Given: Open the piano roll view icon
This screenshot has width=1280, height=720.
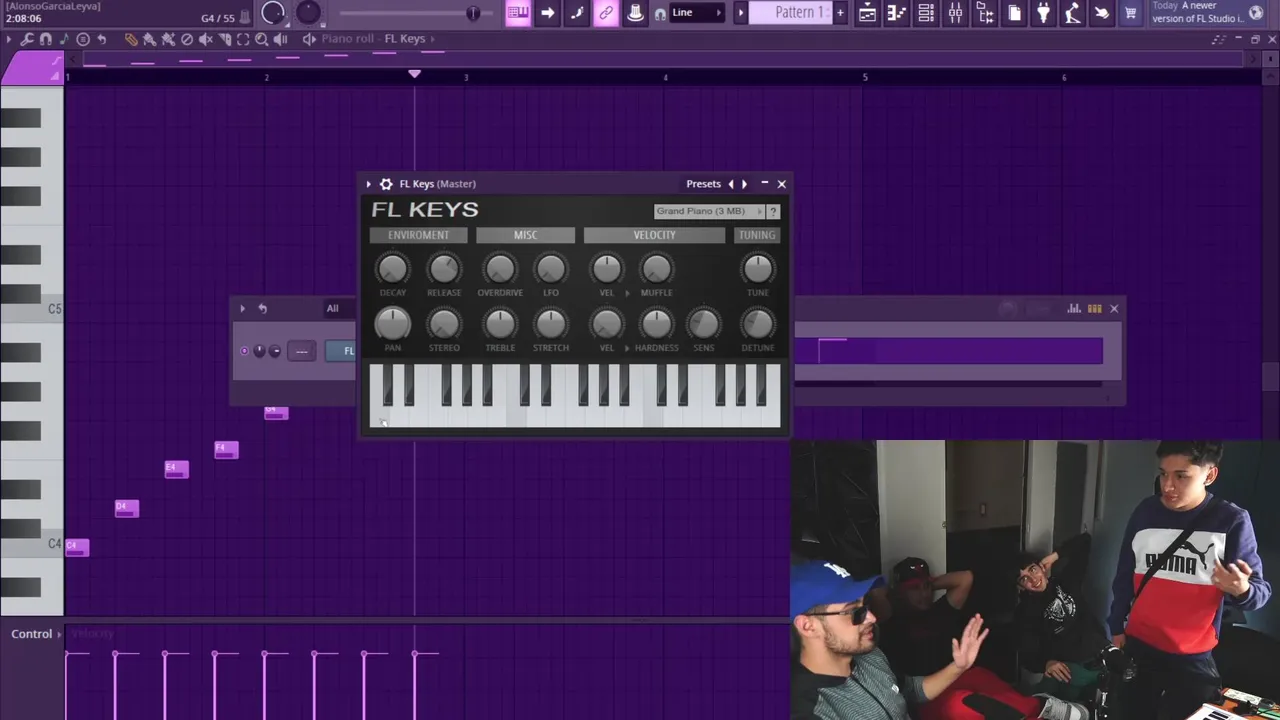Looking at the screenshot, I should pyautogui.click(x=897, y=13).
